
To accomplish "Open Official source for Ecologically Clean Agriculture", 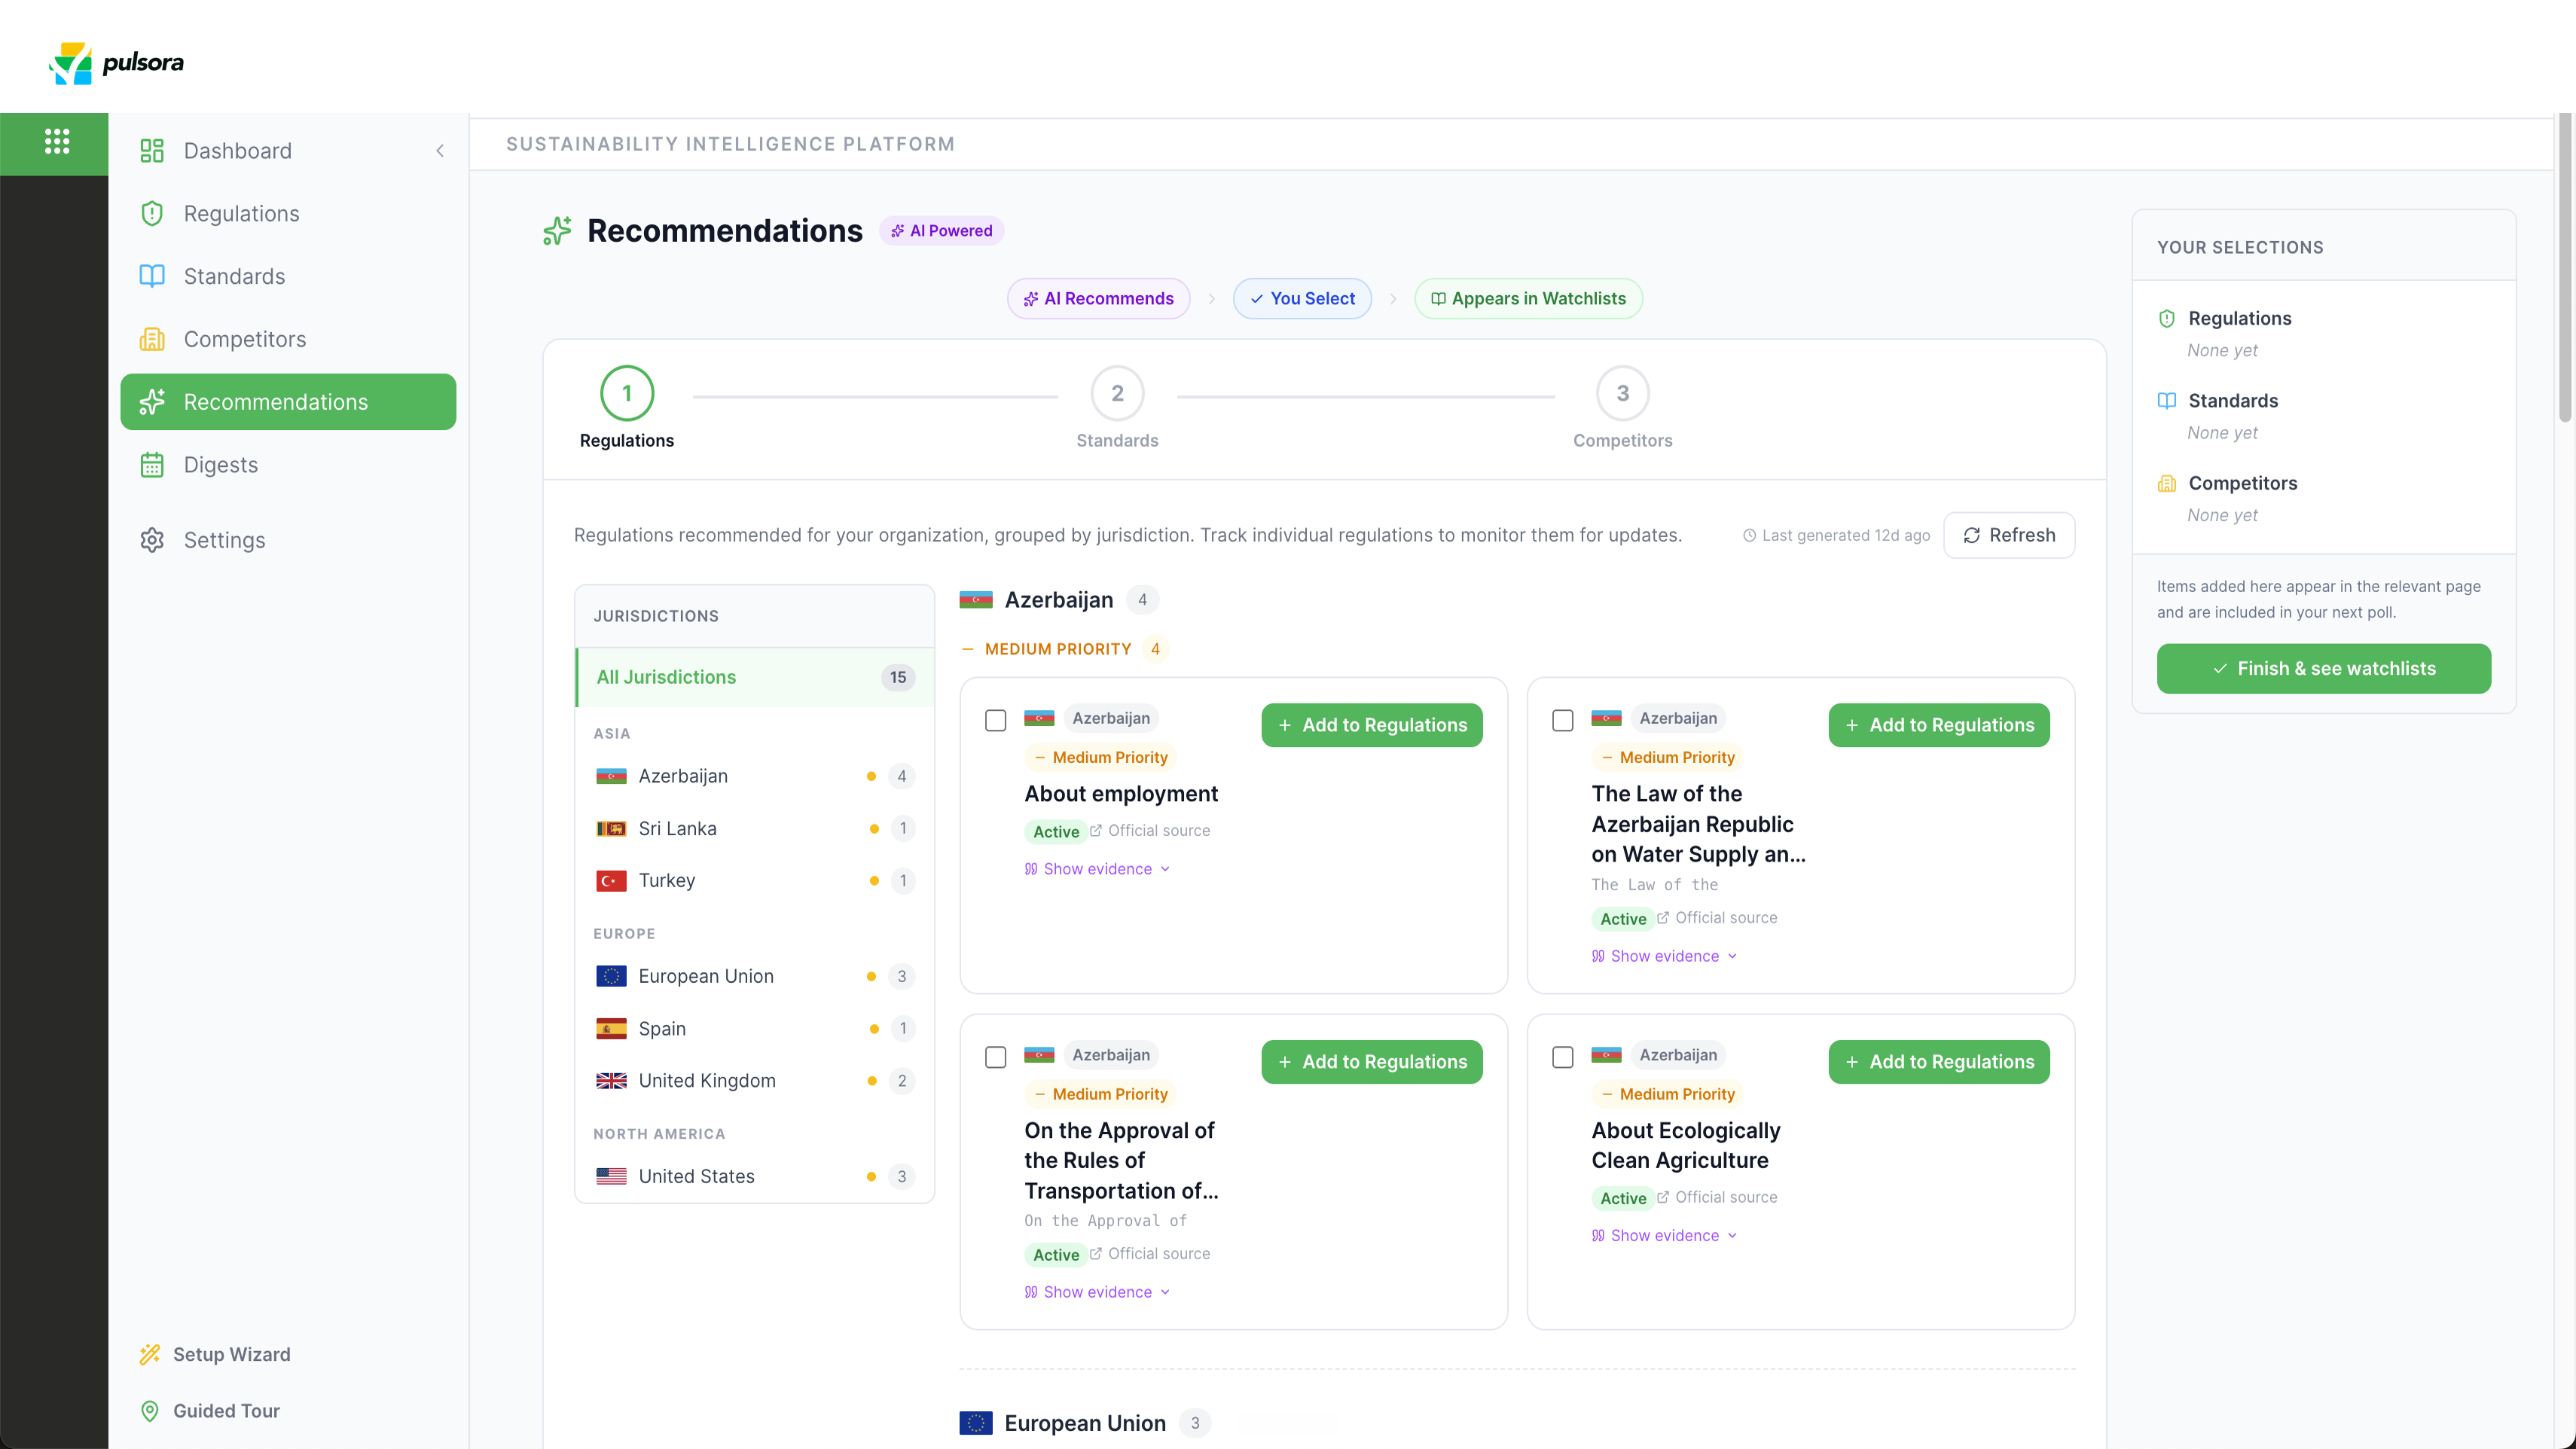I will click(1717, 1197).
